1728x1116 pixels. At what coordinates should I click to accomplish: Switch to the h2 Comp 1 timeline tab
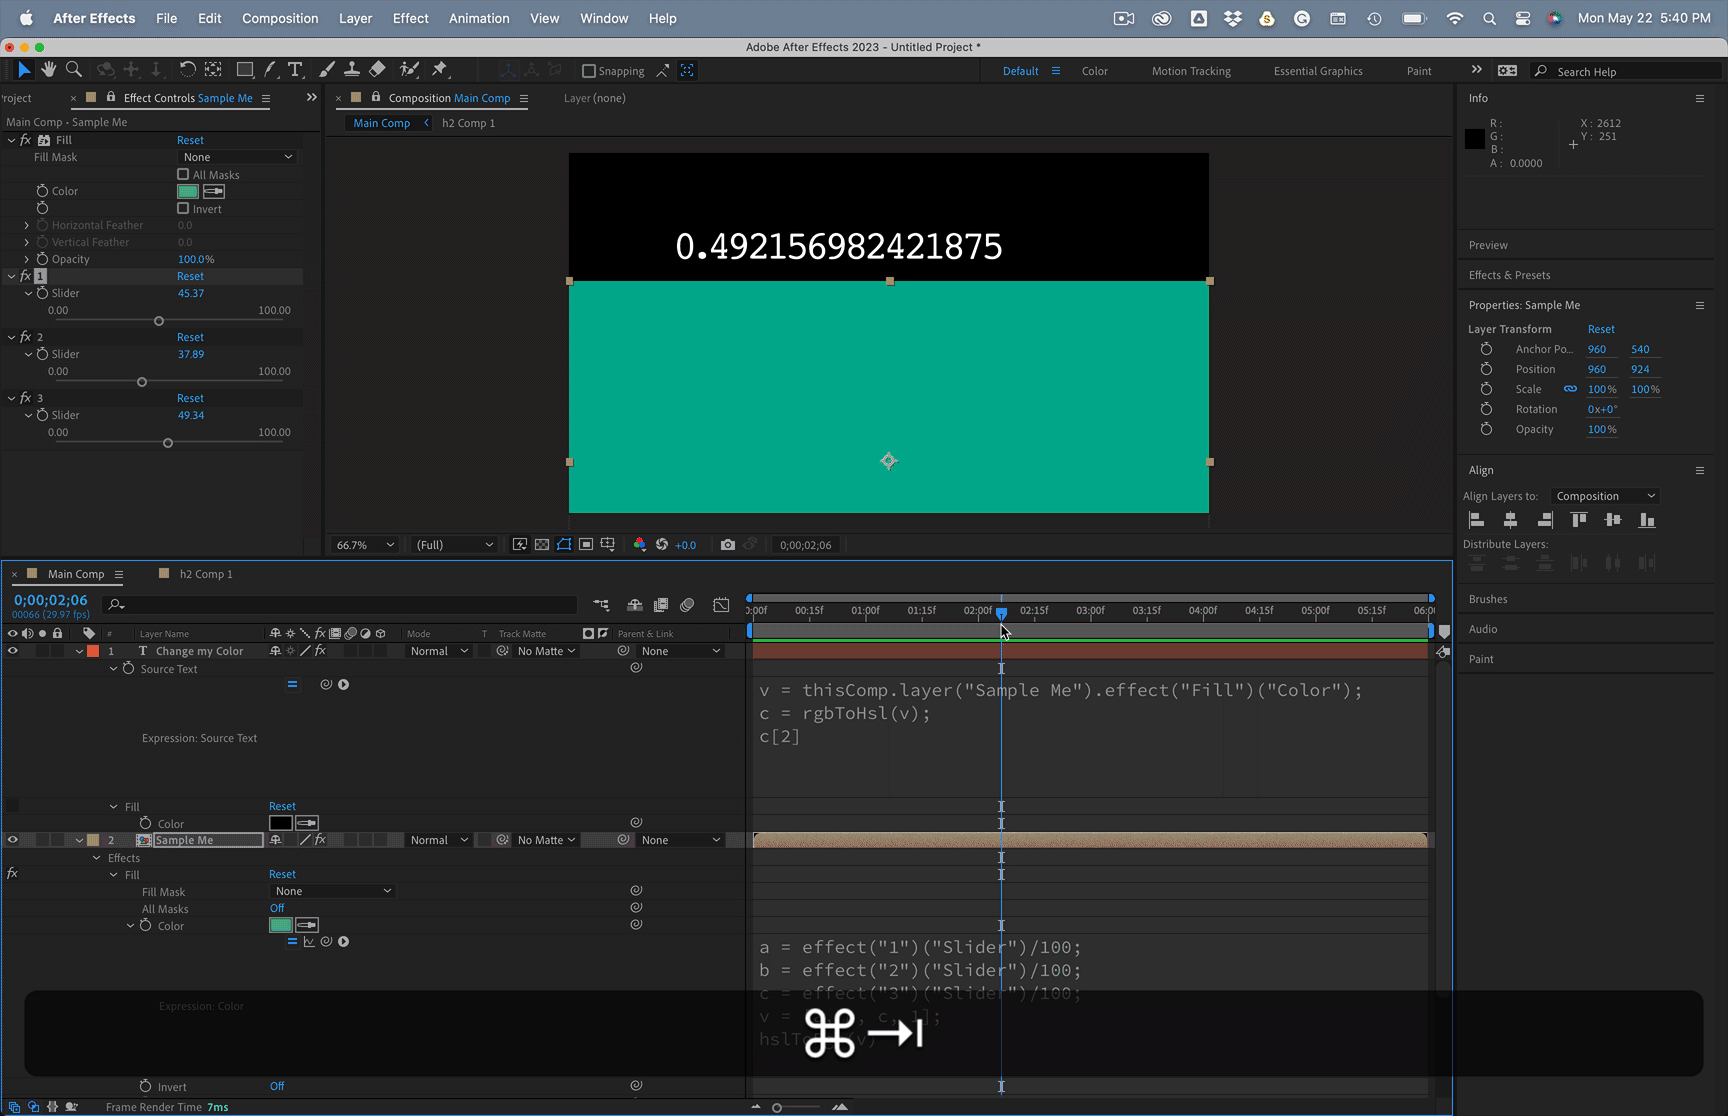tap(206, 574)
